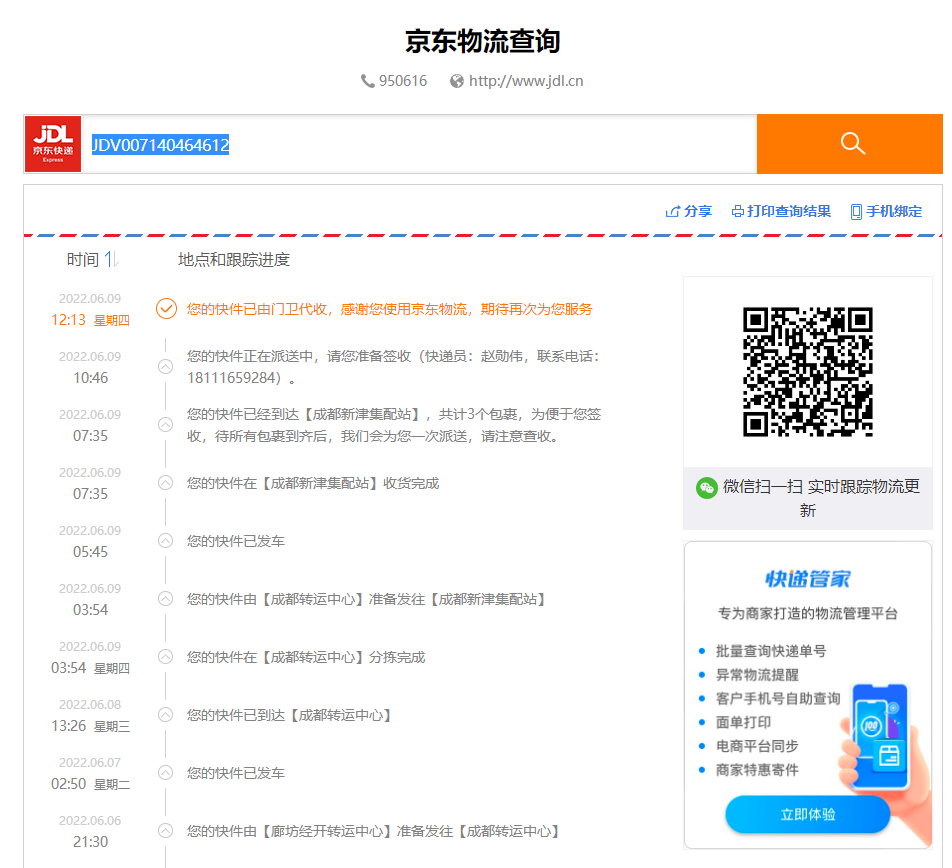Click the globe icon beside the website URL
952x868 pixels.
[457, 81]
